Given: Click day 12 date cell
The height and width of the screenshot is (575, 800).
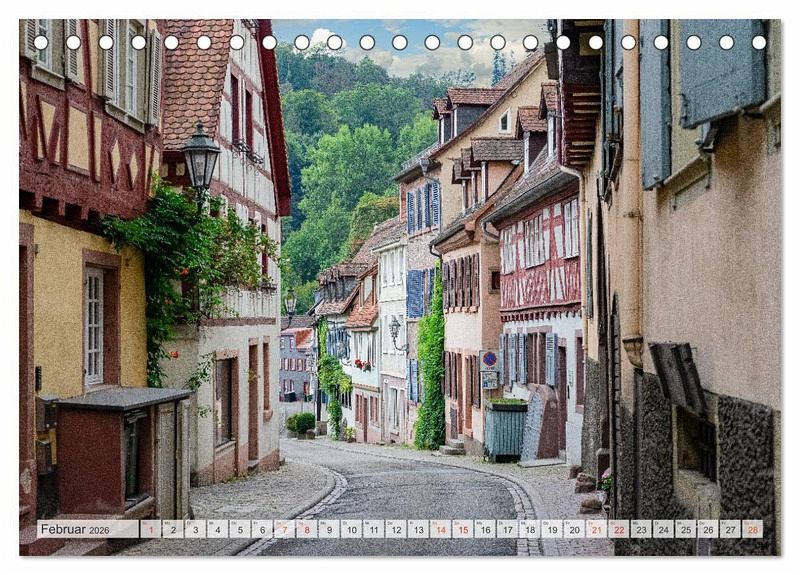Looking at the screenshot, I should 395,529.
